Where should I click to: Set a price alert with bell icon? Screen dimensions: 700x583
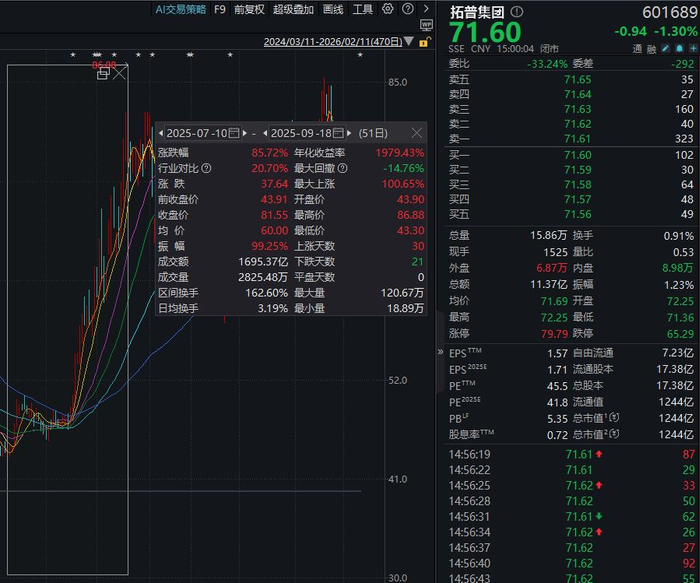(679, 48)
